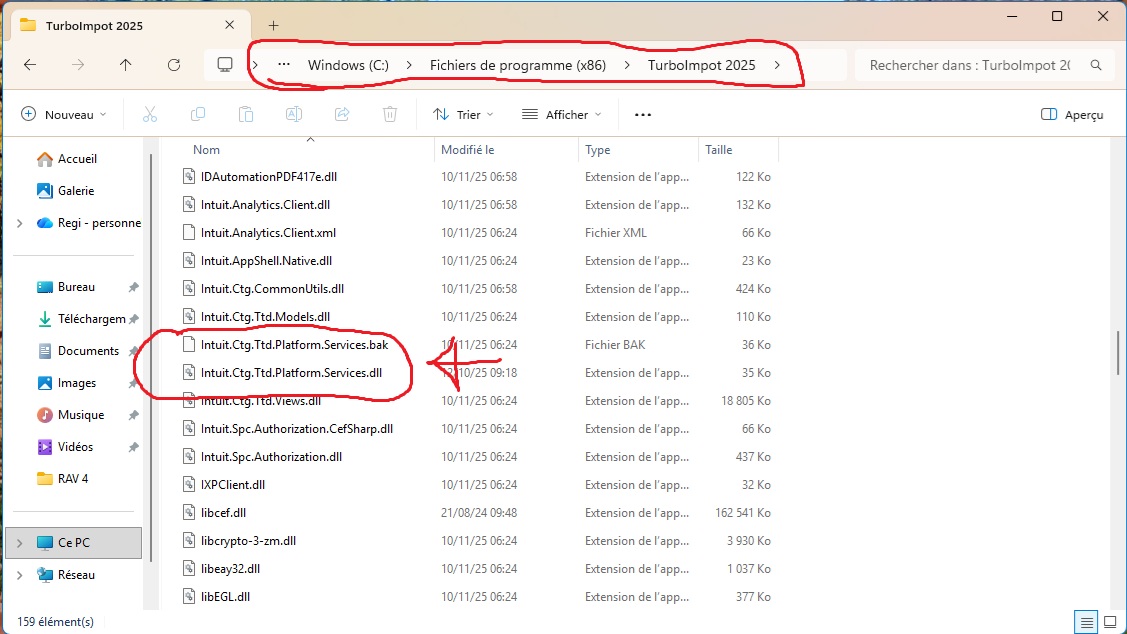Screen dimensions: 1127x634
Task: Expand the Réseau tree node
Action: (19, 575)
